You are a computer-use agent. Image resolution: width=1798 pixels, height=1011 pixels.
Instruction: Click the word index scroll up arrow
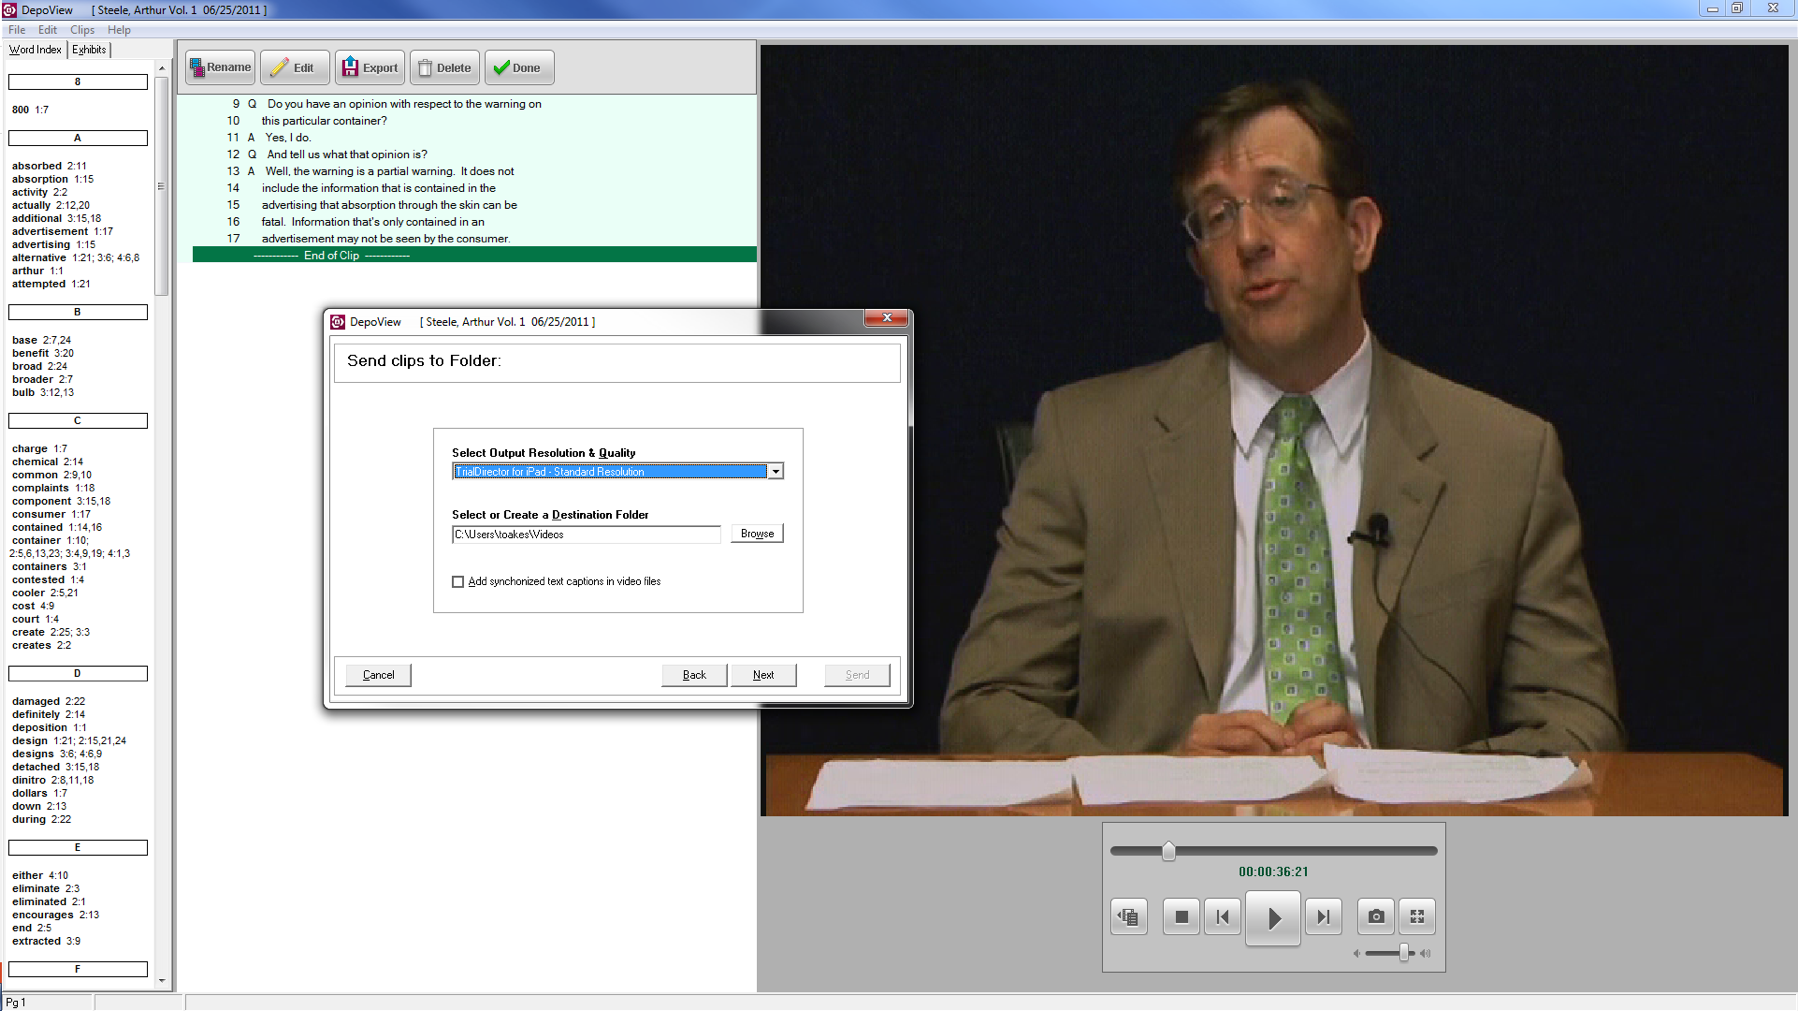tap(162, 69)
